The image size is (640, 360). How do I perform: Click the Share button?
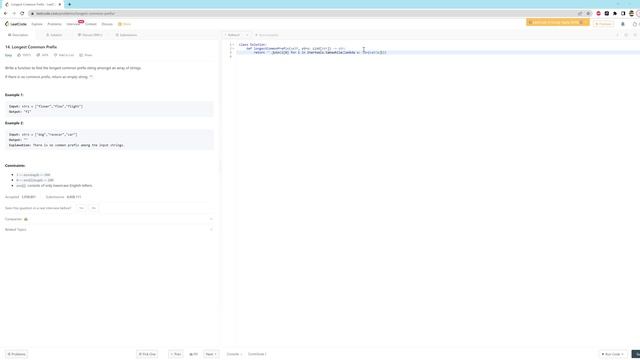coord(86,55)
